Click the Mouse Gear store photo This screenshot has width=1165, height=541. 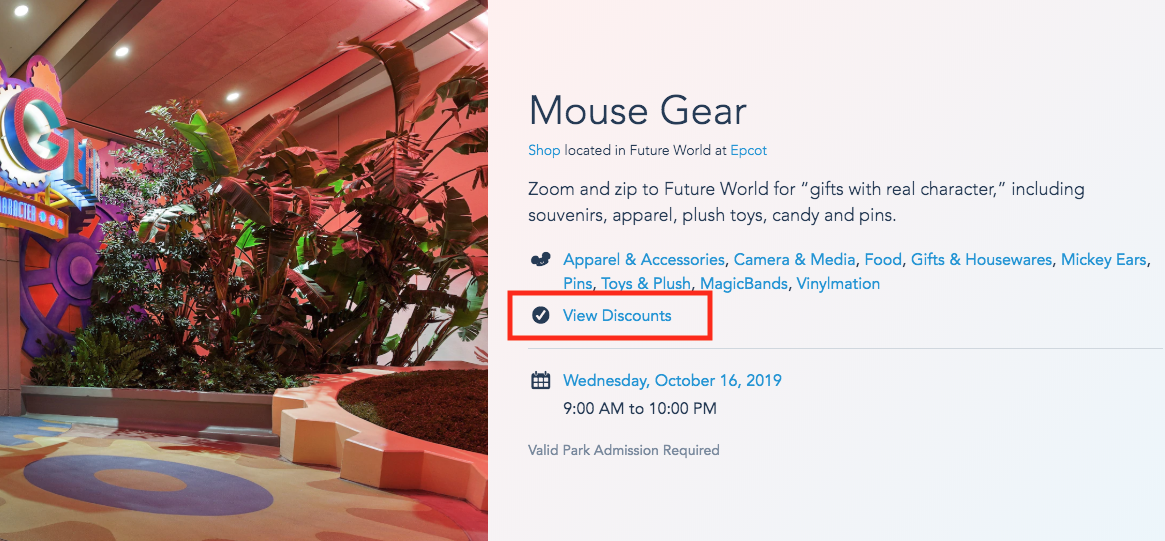point(243,270)
